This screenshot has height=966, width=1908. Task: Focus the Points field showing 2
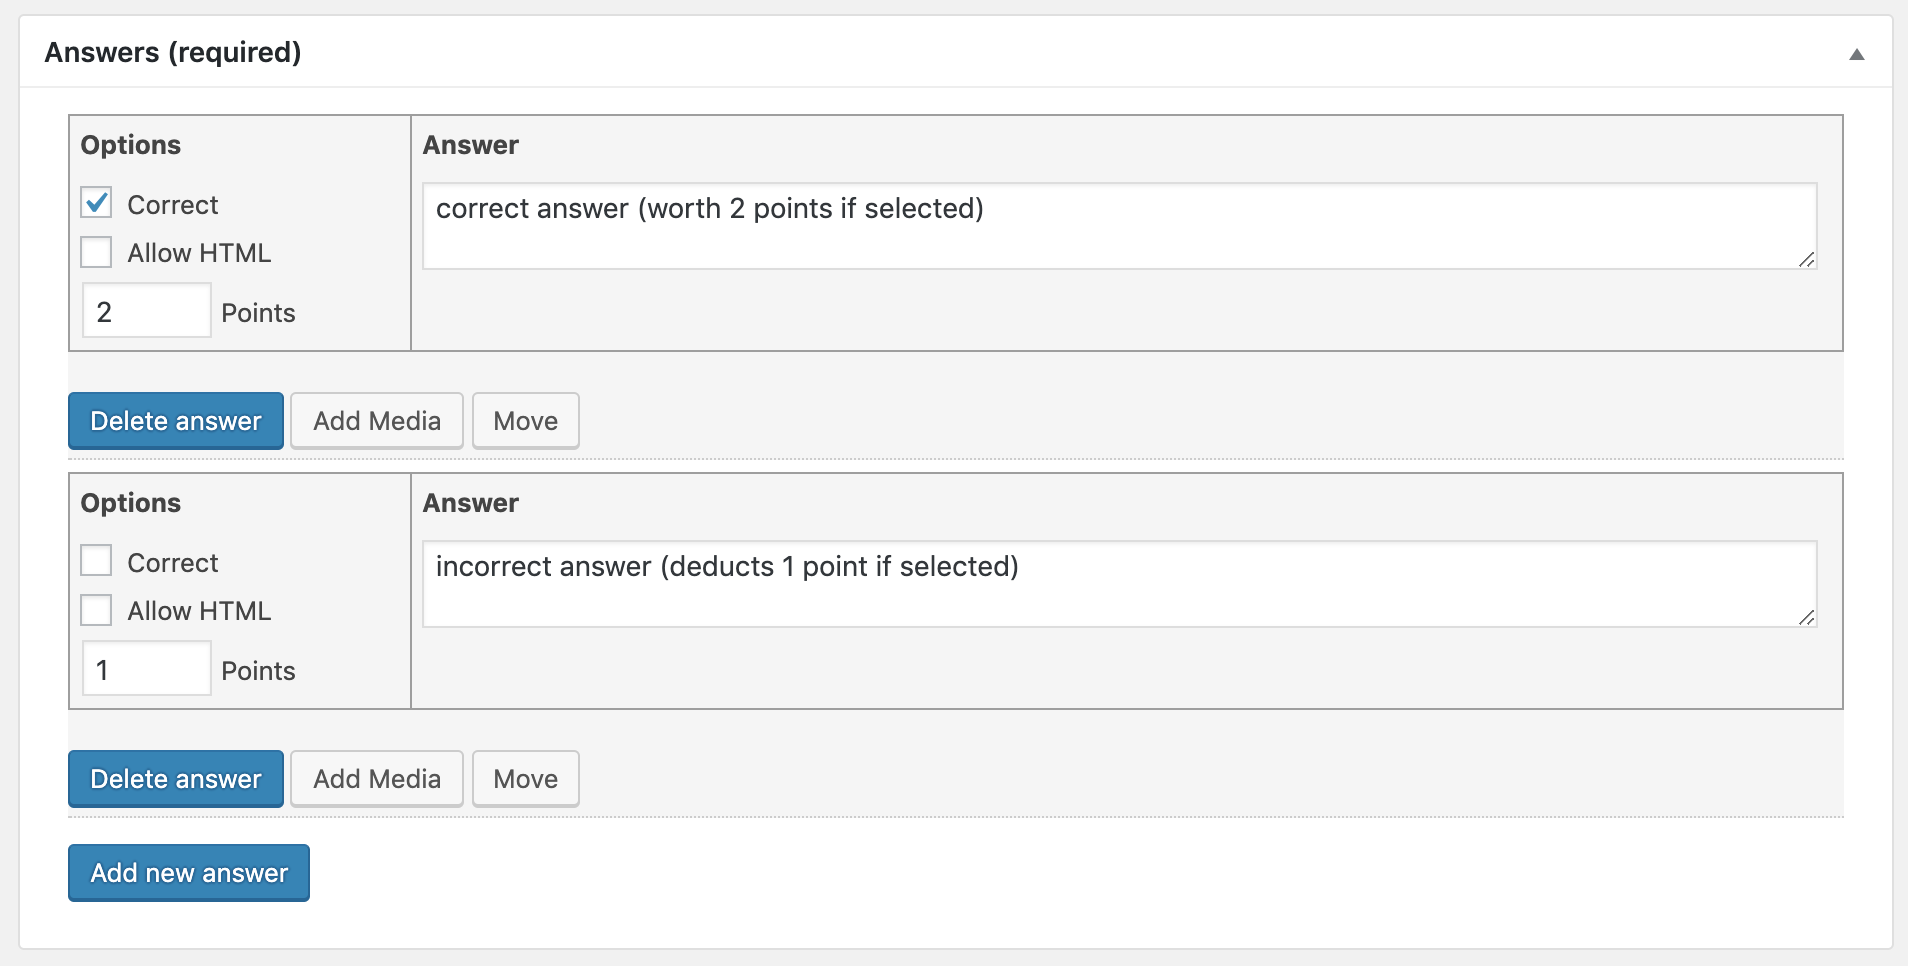[146, 310]
